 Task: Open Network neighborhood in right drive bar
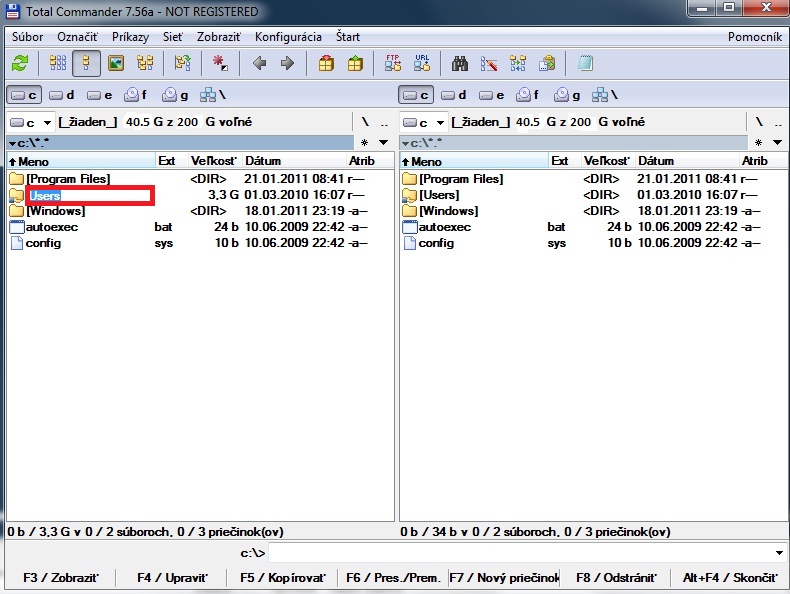pos(605,95)
